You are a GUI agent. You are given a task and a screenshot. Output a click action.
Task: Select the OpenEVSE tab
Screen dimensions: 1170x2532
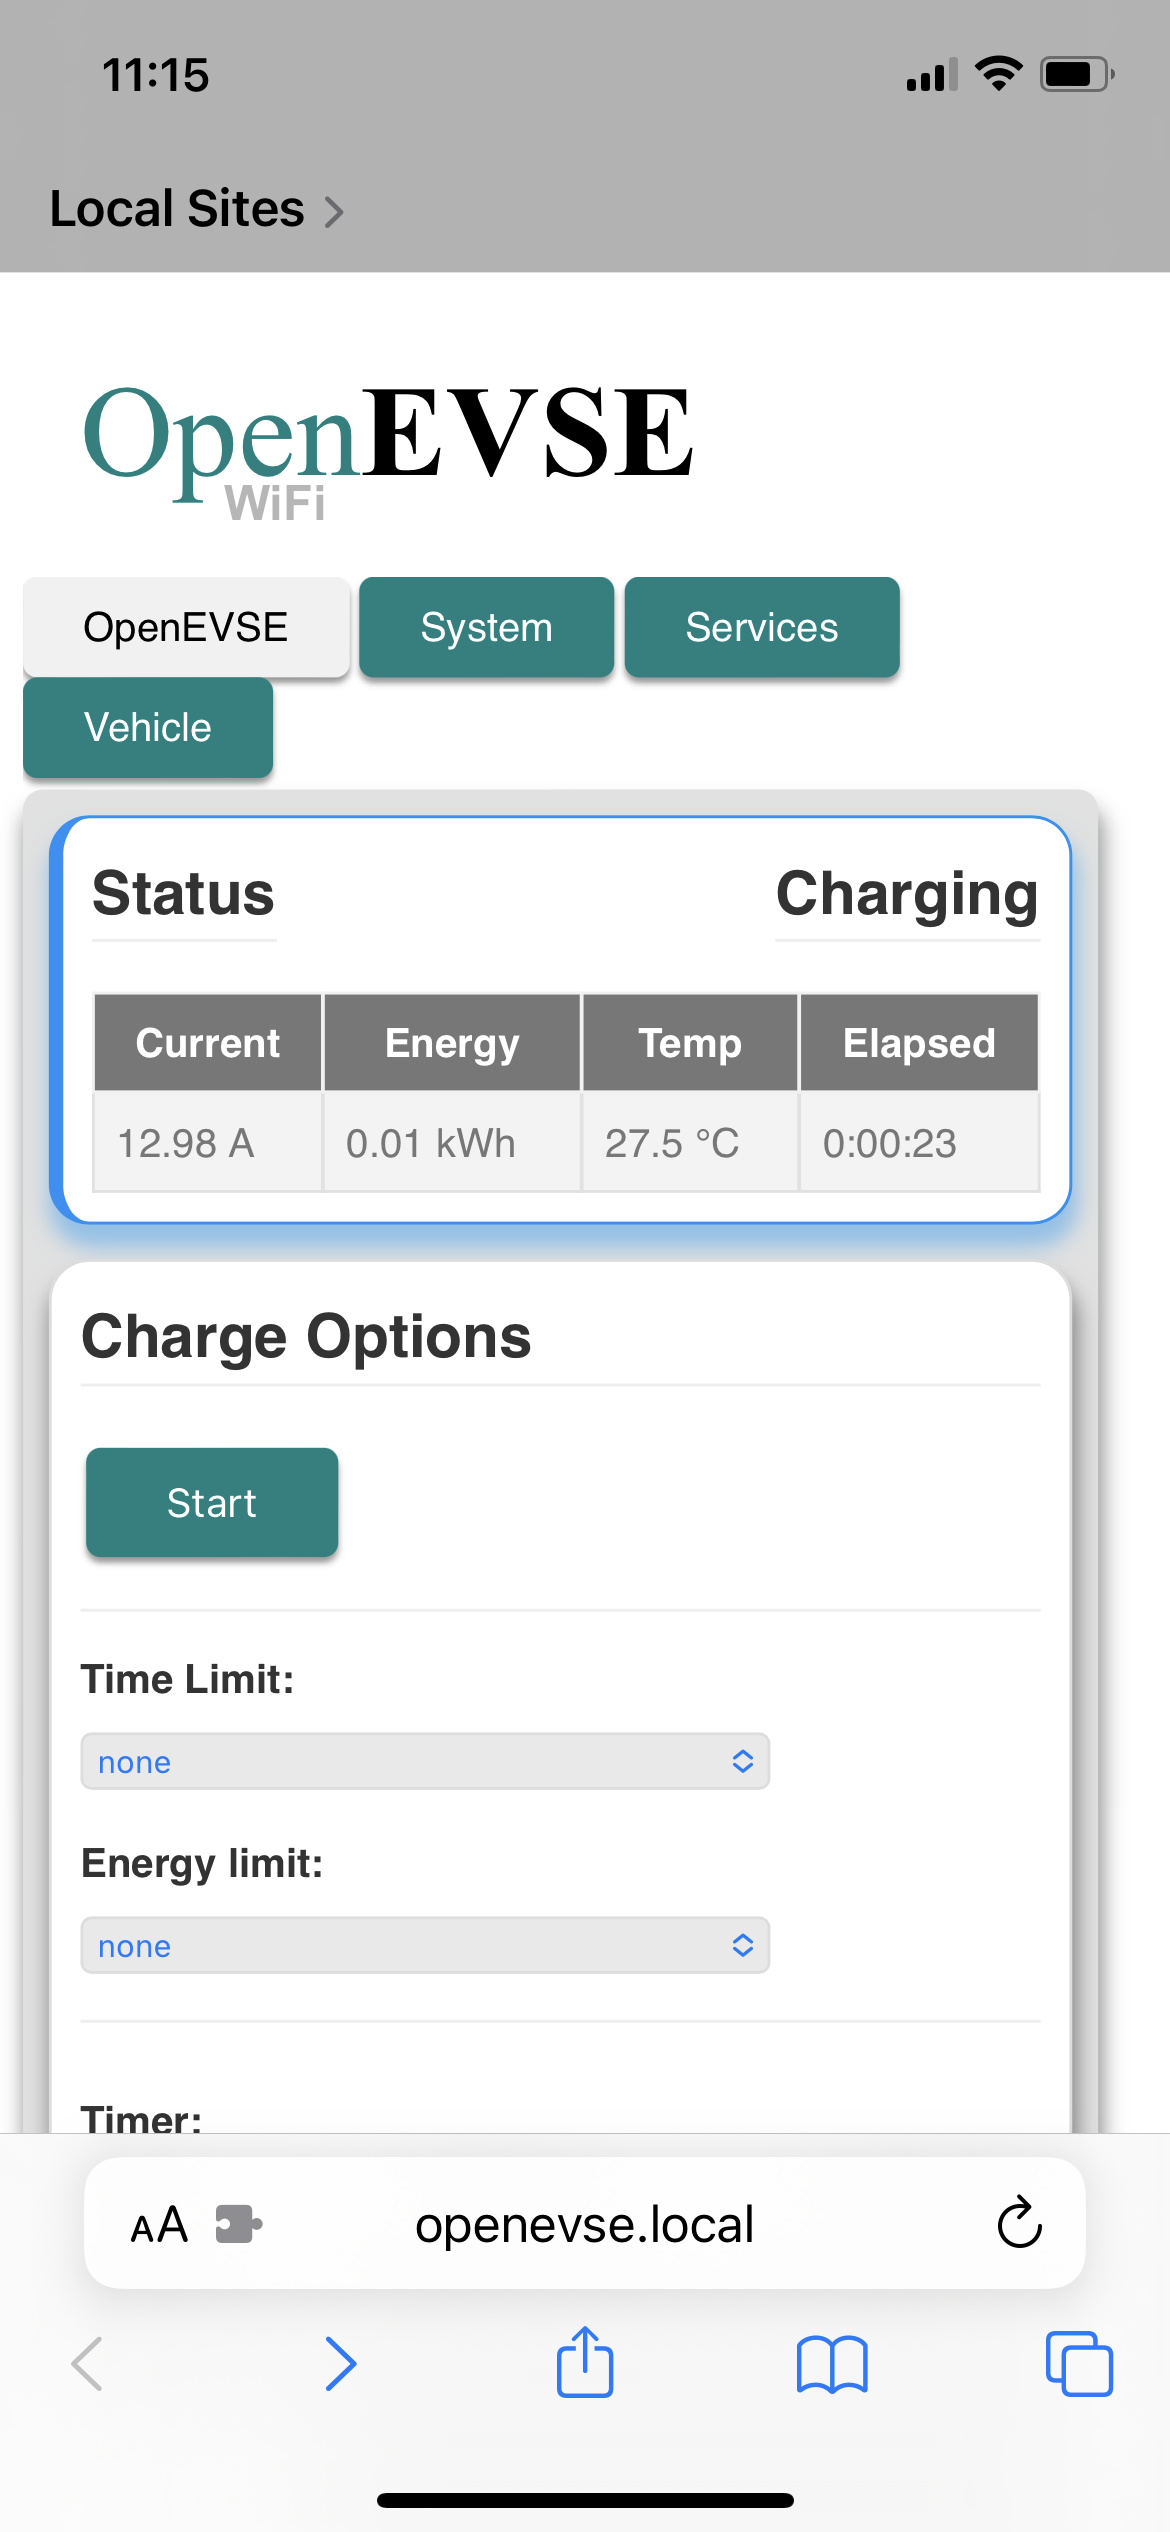click(186, 627)
